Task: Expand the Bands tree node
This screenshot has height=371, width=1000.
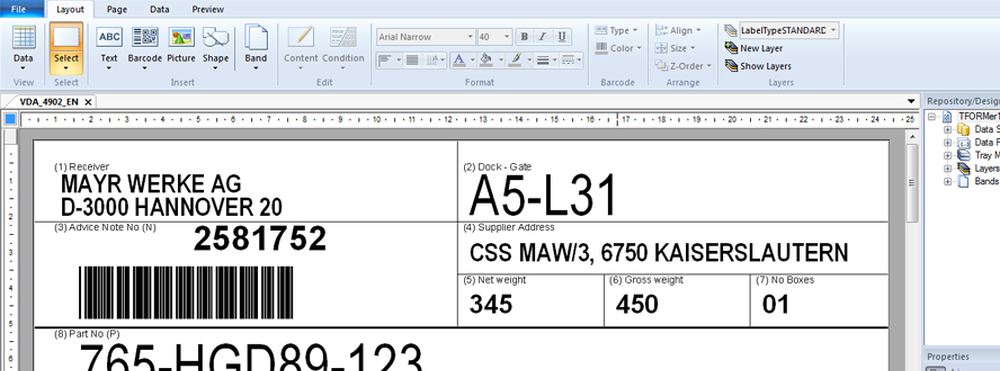Action: (x=948, y=182)
